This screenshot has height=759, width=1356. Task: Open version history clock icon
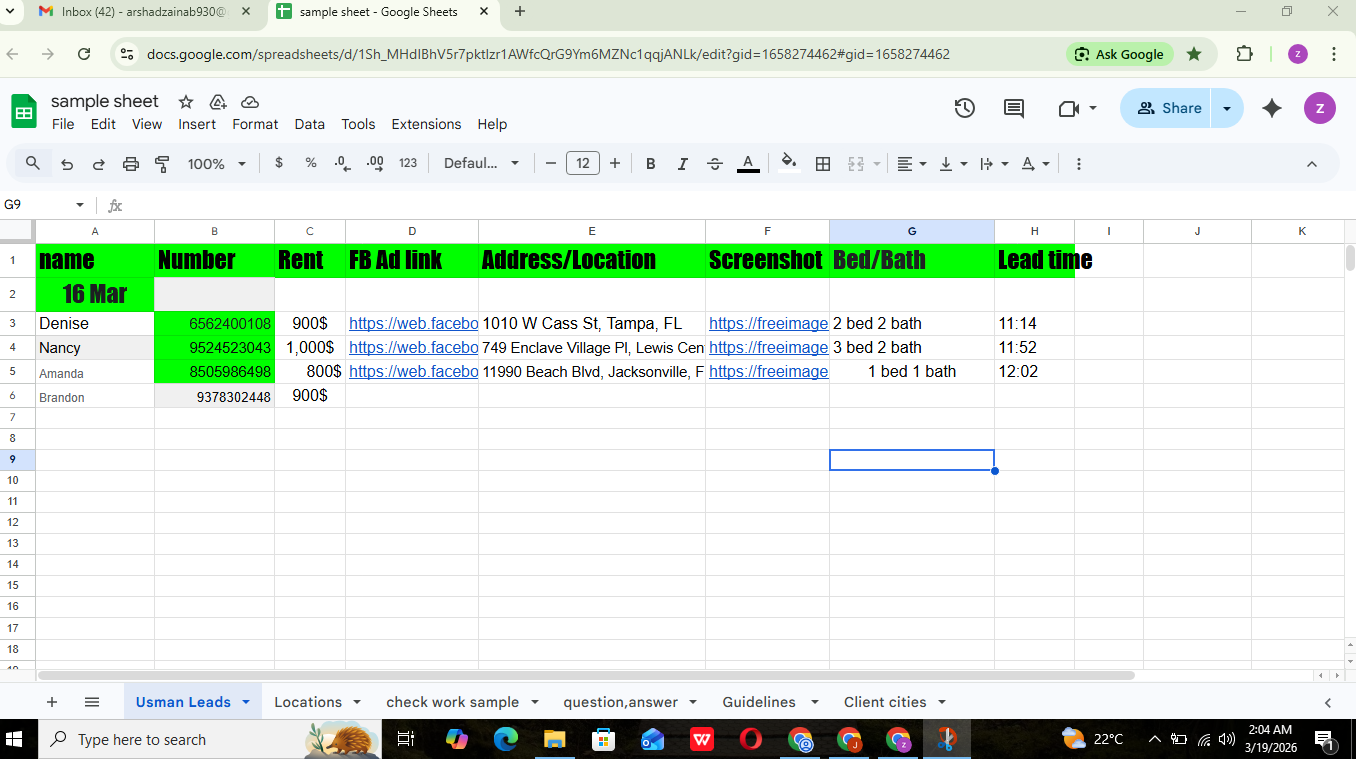tap(964, 108)
